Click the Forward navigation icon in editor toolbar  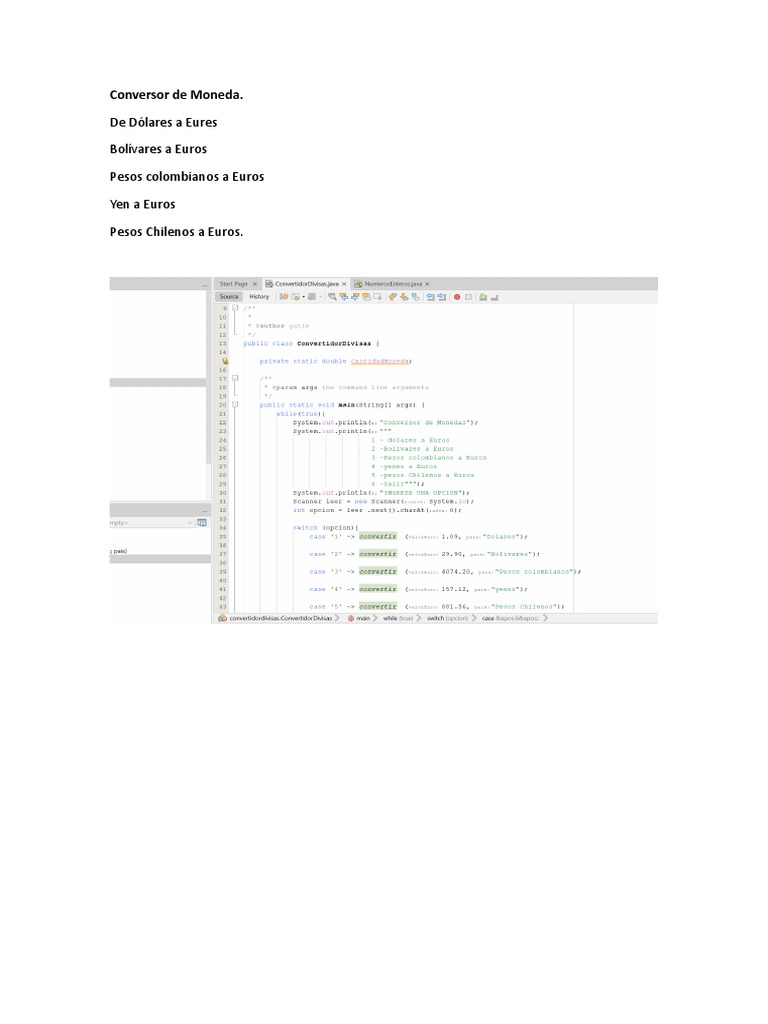[x=312, y=296]
